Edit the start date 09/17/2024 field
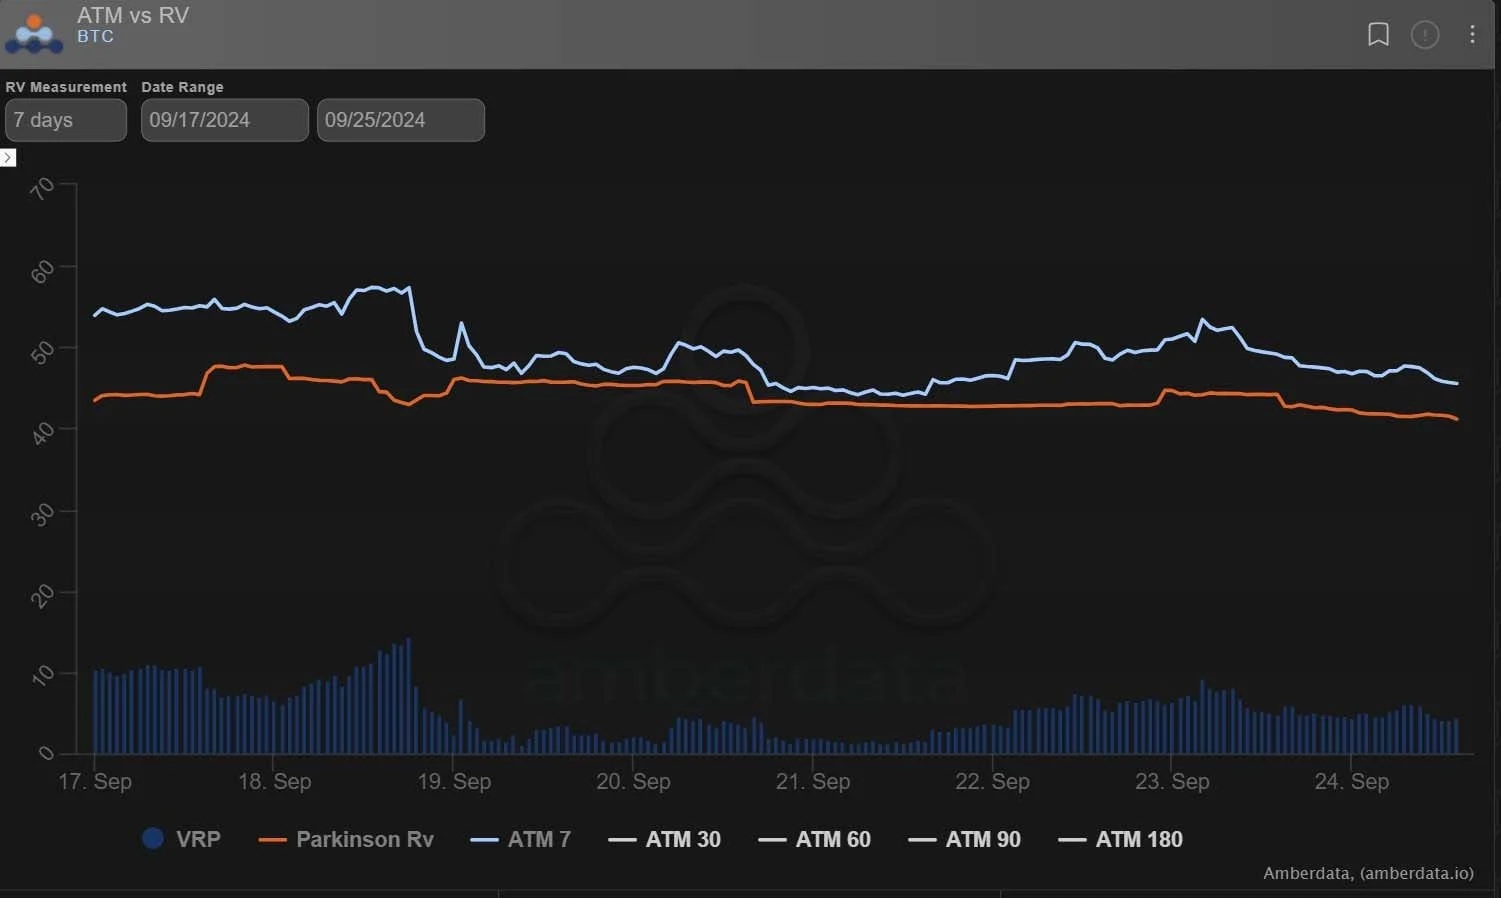 click(225, 120)
